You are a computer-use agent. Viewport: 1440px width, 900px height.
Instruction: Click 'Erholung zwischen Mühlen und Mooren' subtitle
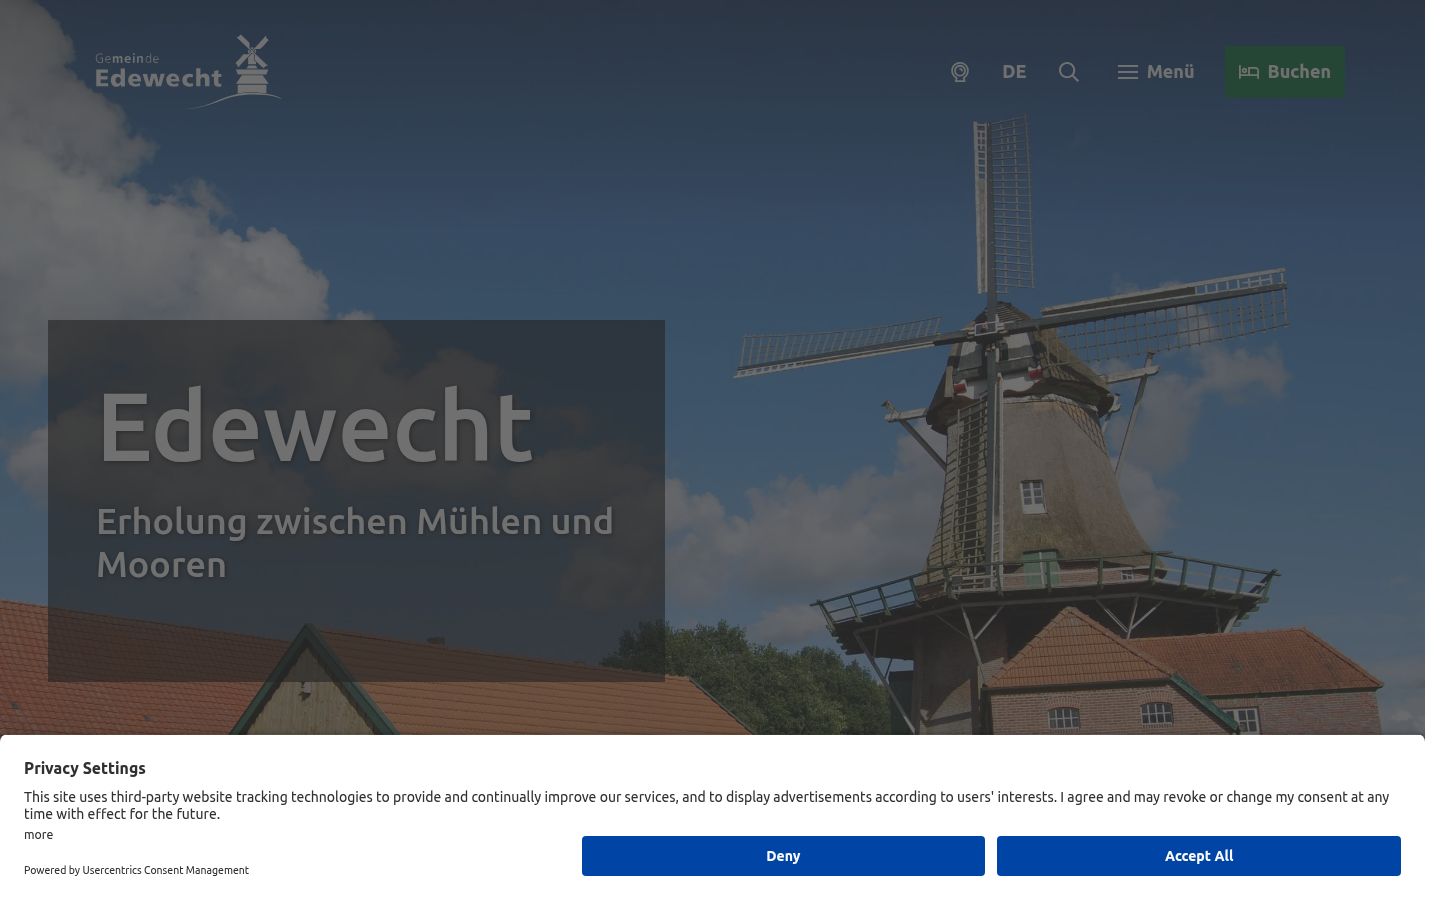click(355, 543)
